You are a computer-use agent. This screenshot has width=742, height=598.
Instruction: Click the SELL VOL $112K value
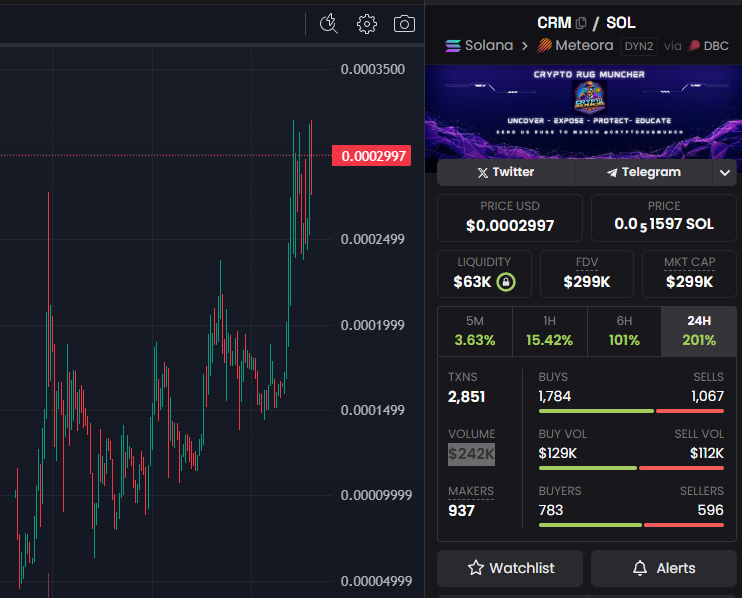pos(707,453)
